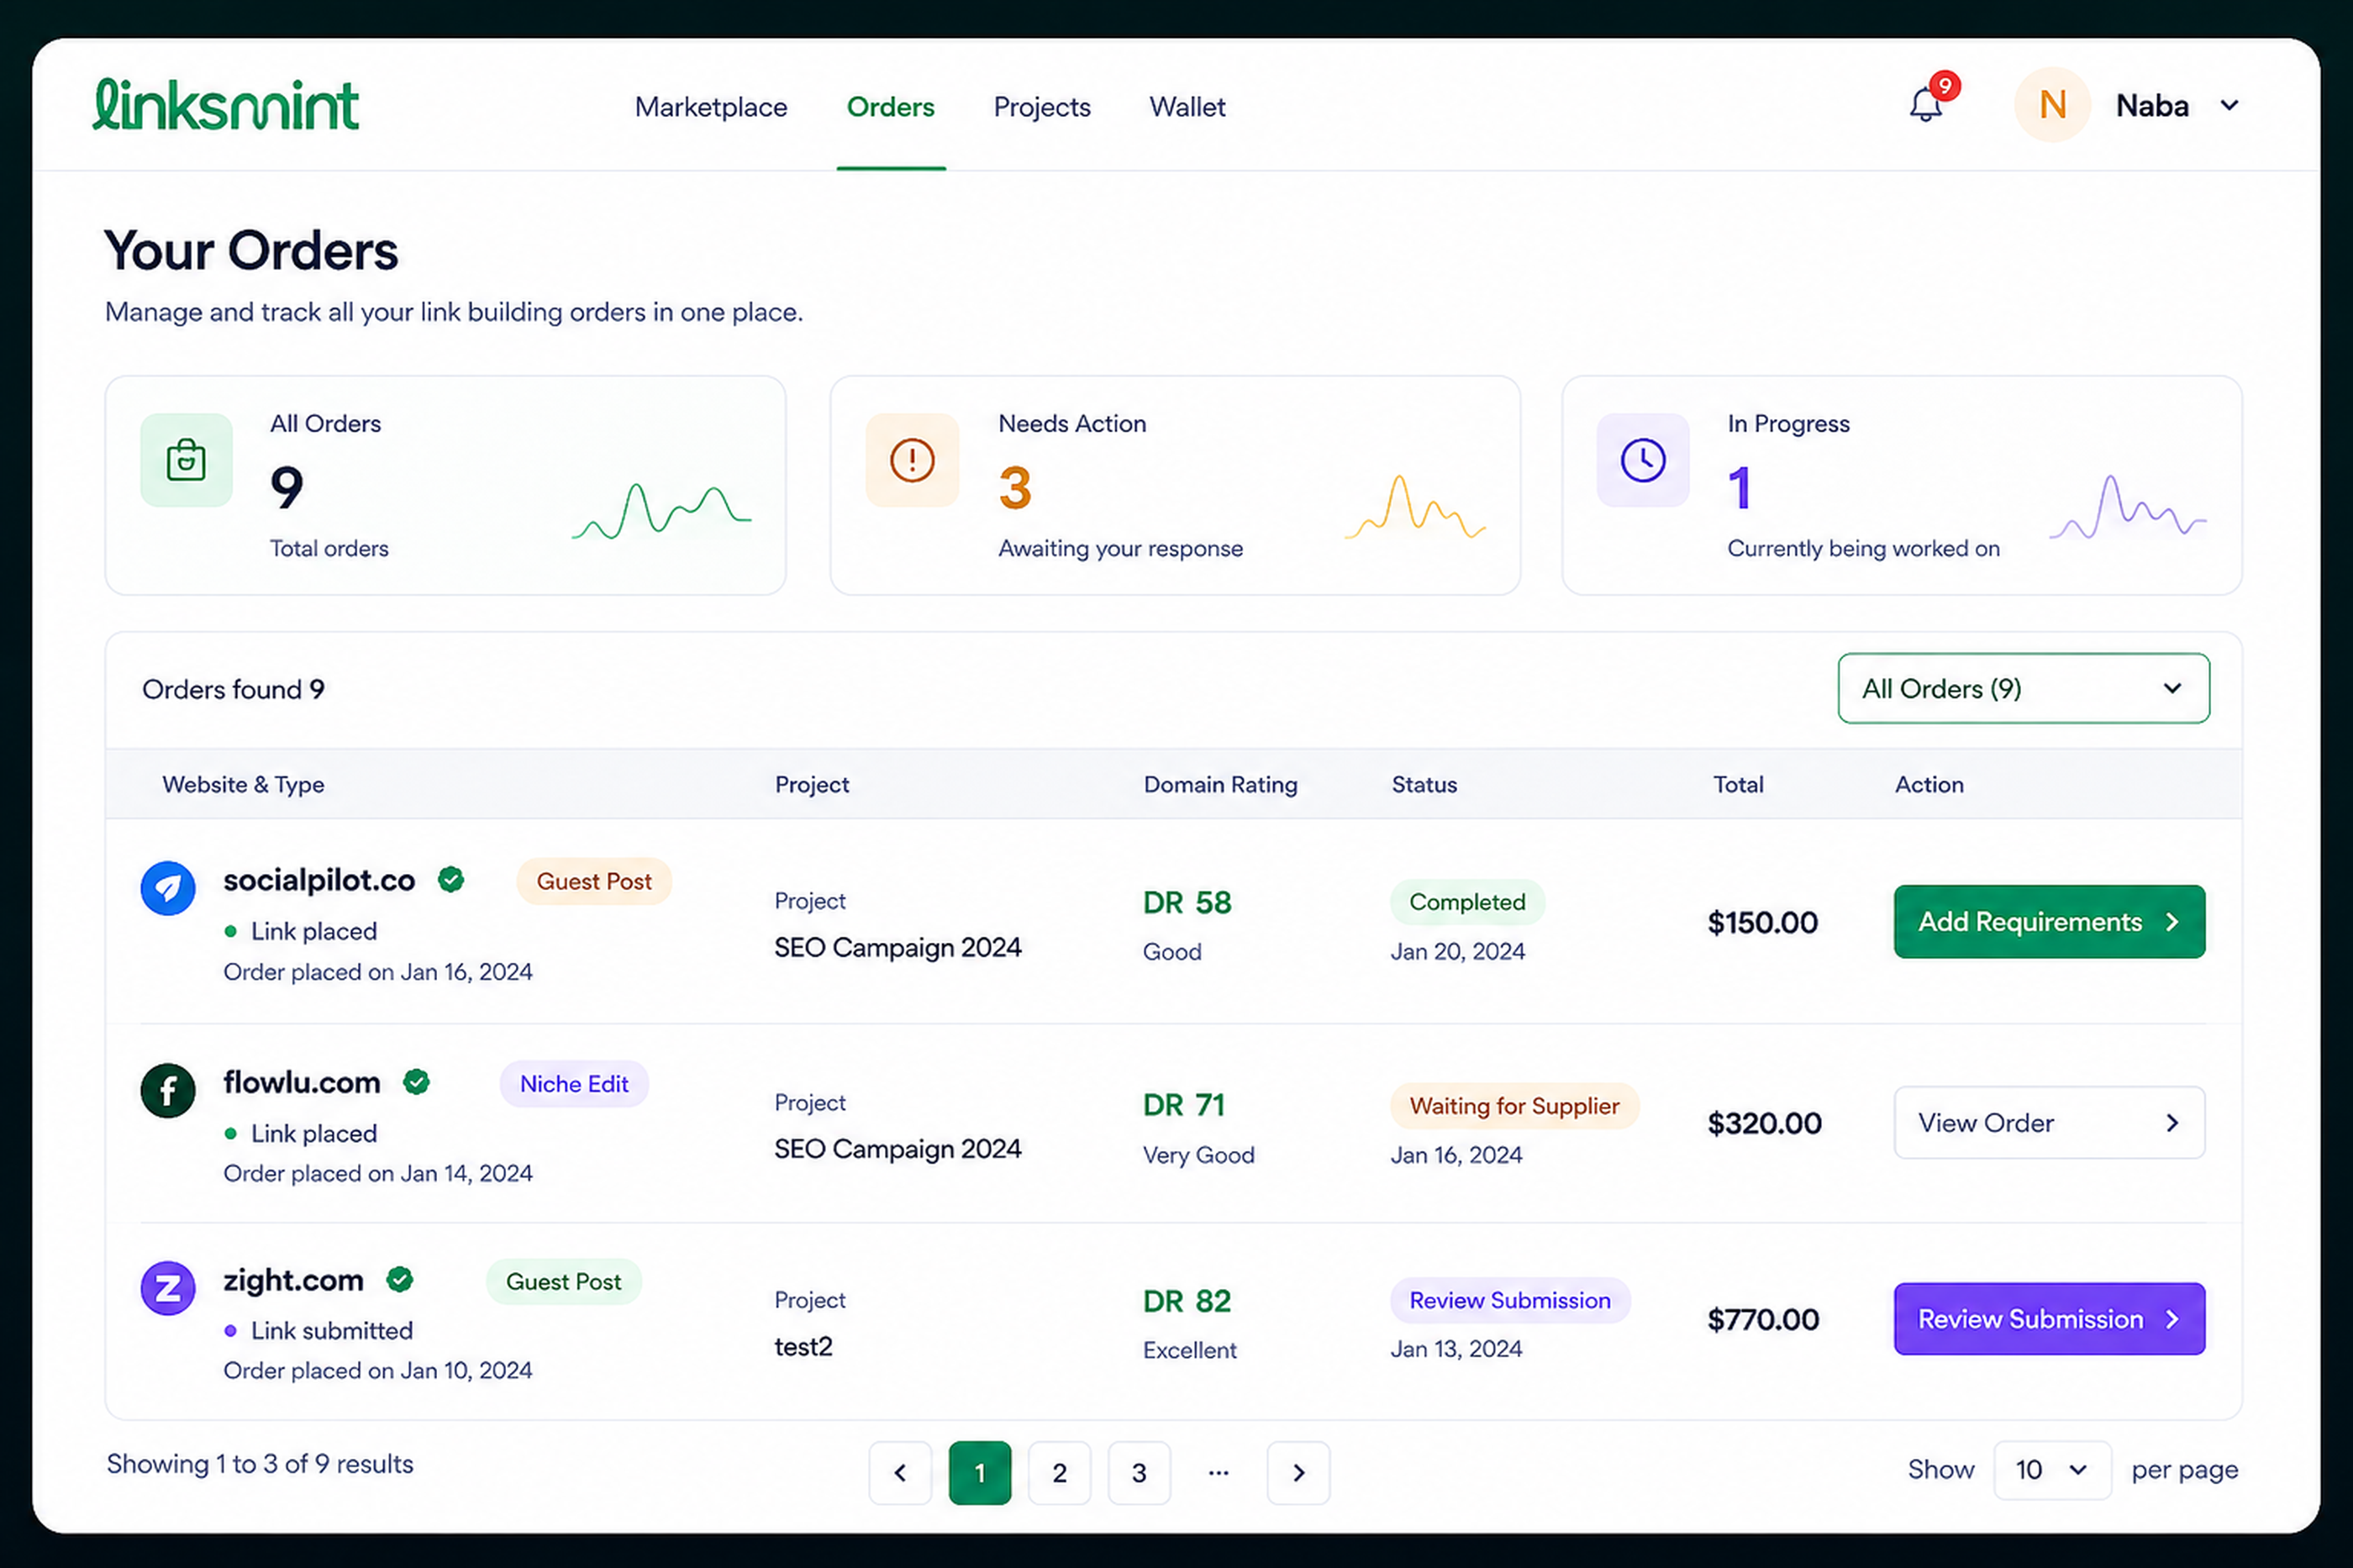2353x1568 pixels.
Task: Click the verified badge next to zight.com
Action: click(400, 1280)
